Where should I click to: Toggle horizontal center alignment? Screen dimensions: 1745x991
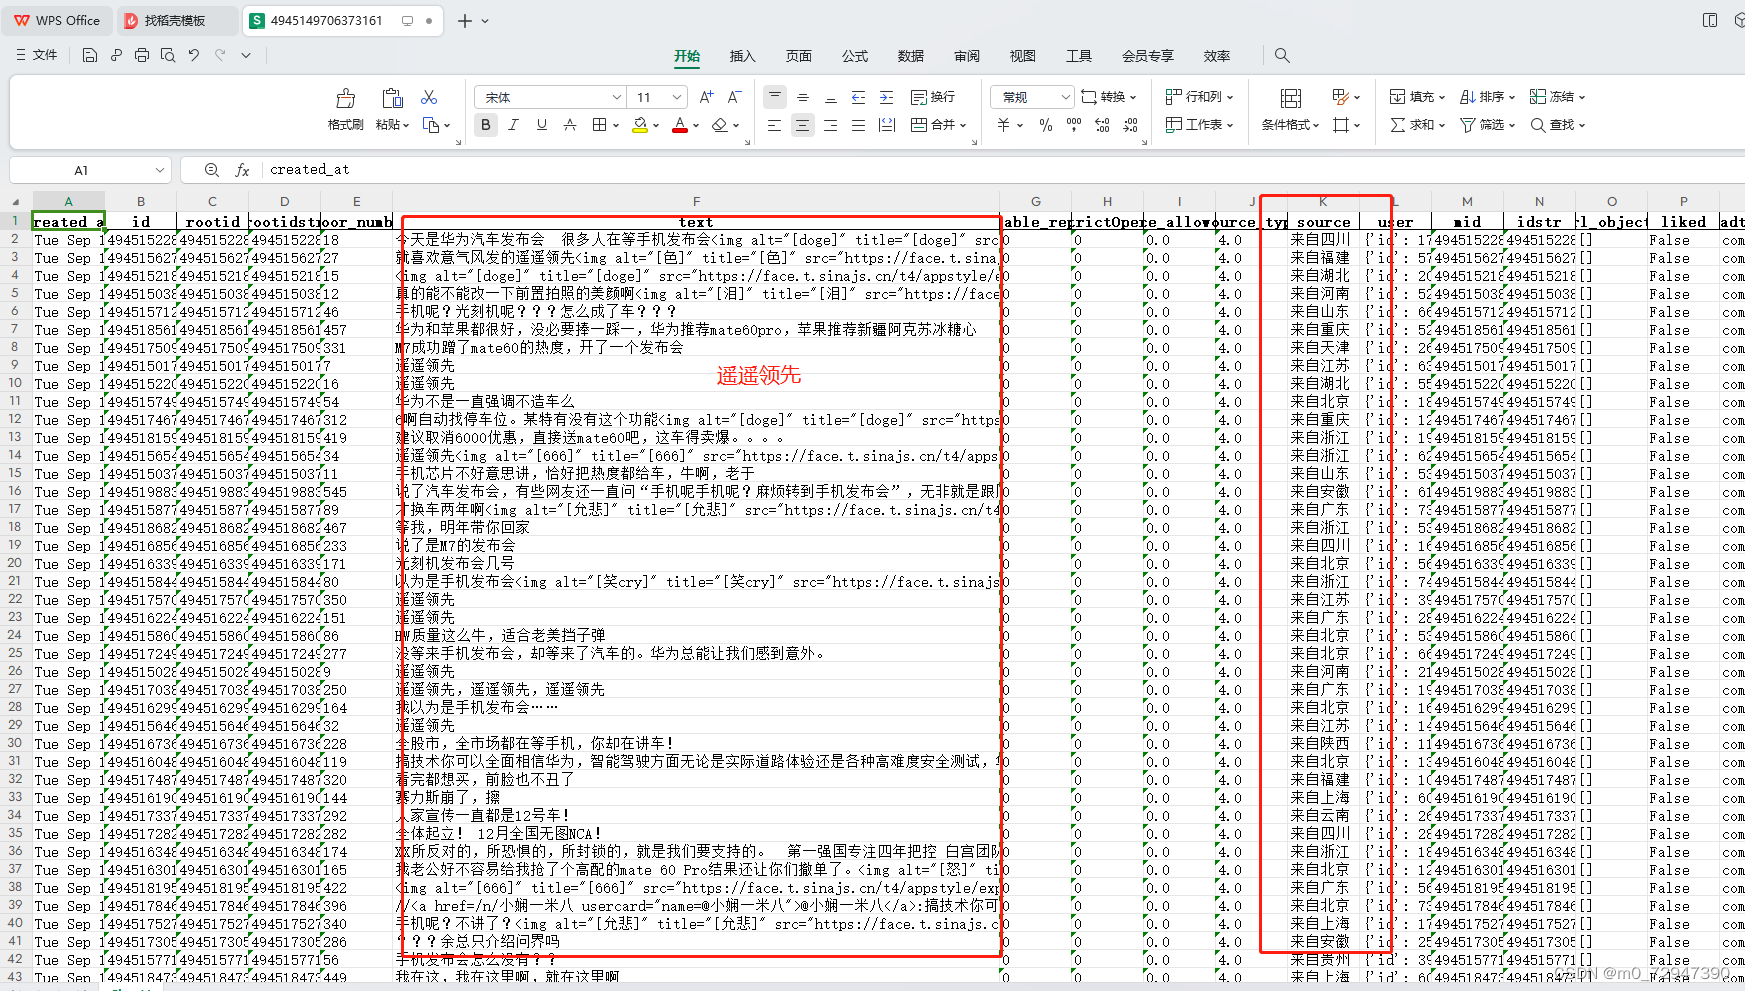point(802,125)
